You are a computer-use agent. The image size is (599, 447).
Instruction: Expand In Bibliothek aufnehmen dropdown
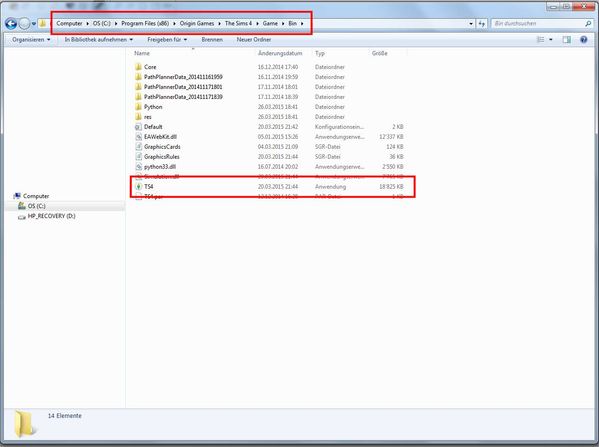99,39
